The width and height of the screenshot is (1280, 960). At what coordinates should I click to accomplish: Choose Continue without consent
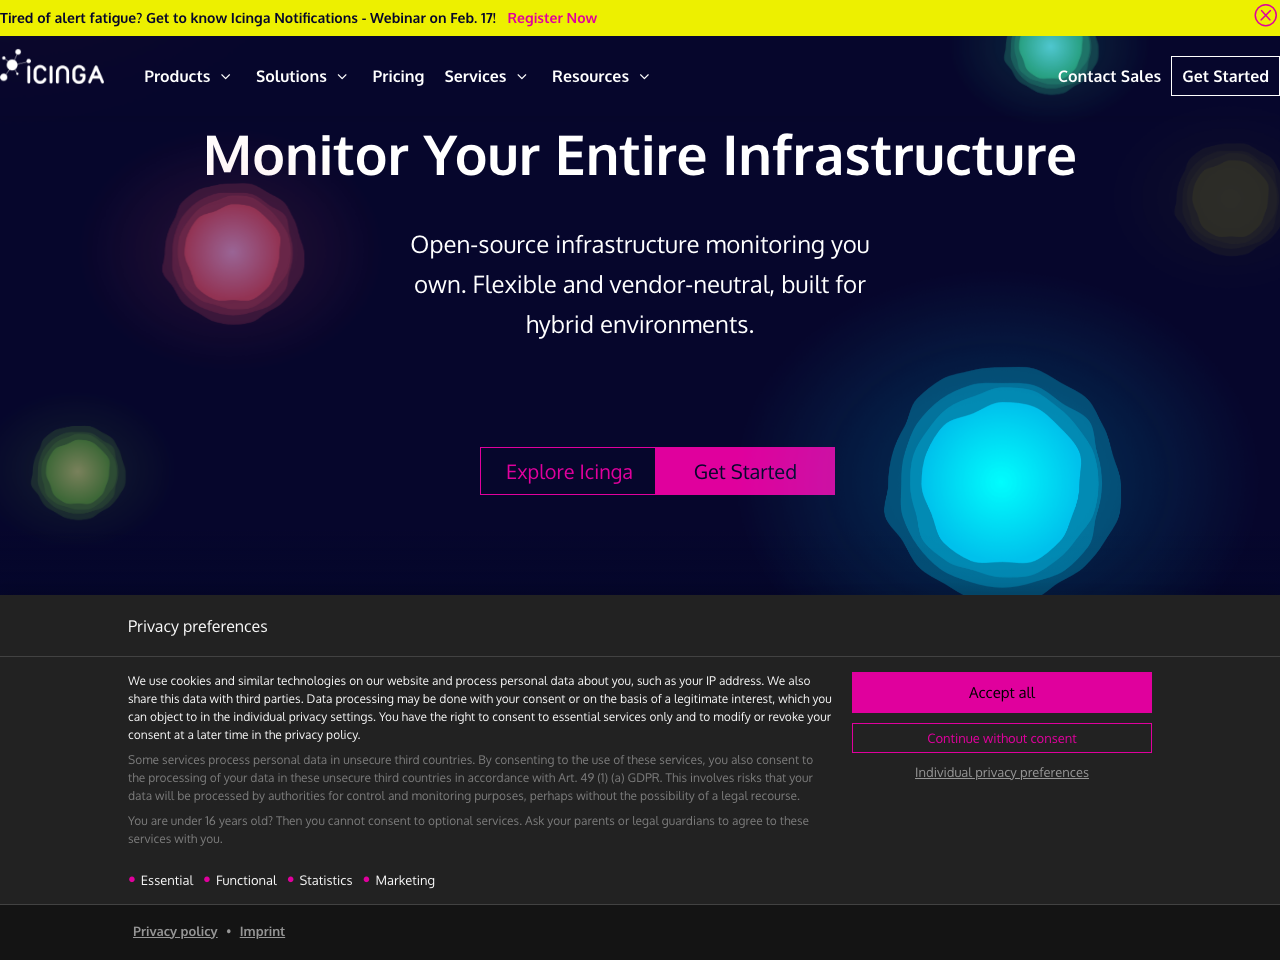1001,737
